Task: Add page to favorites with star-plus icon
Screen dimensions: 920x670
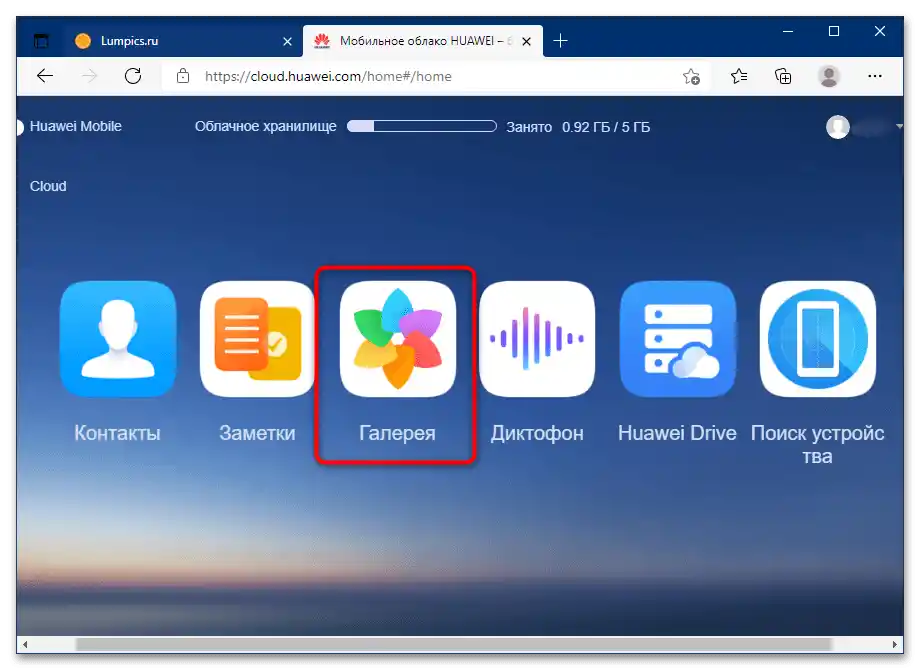Action: click(x=691, y=76)
